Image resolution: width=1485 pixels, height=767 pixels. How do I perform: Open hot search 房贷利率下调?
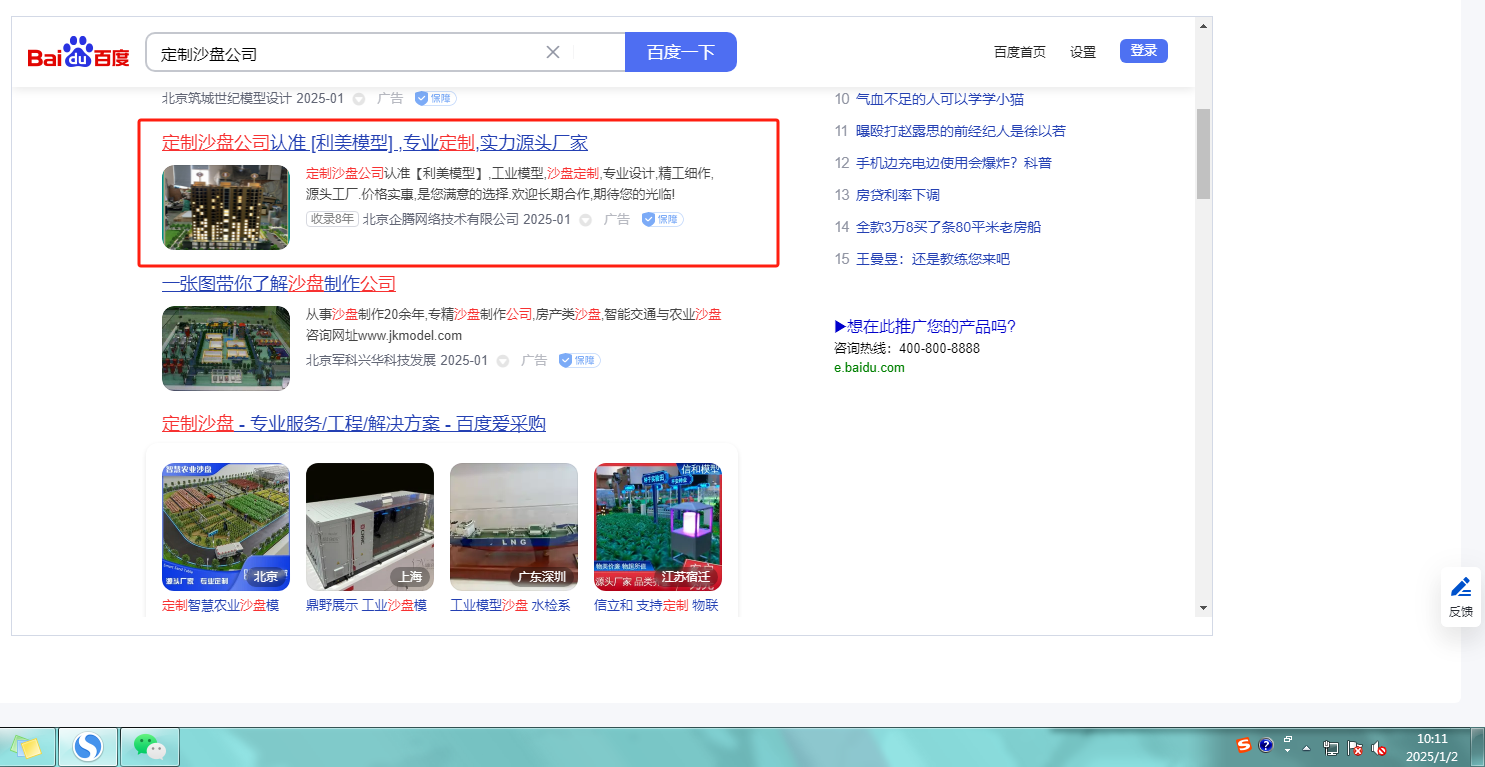[898, 195]
